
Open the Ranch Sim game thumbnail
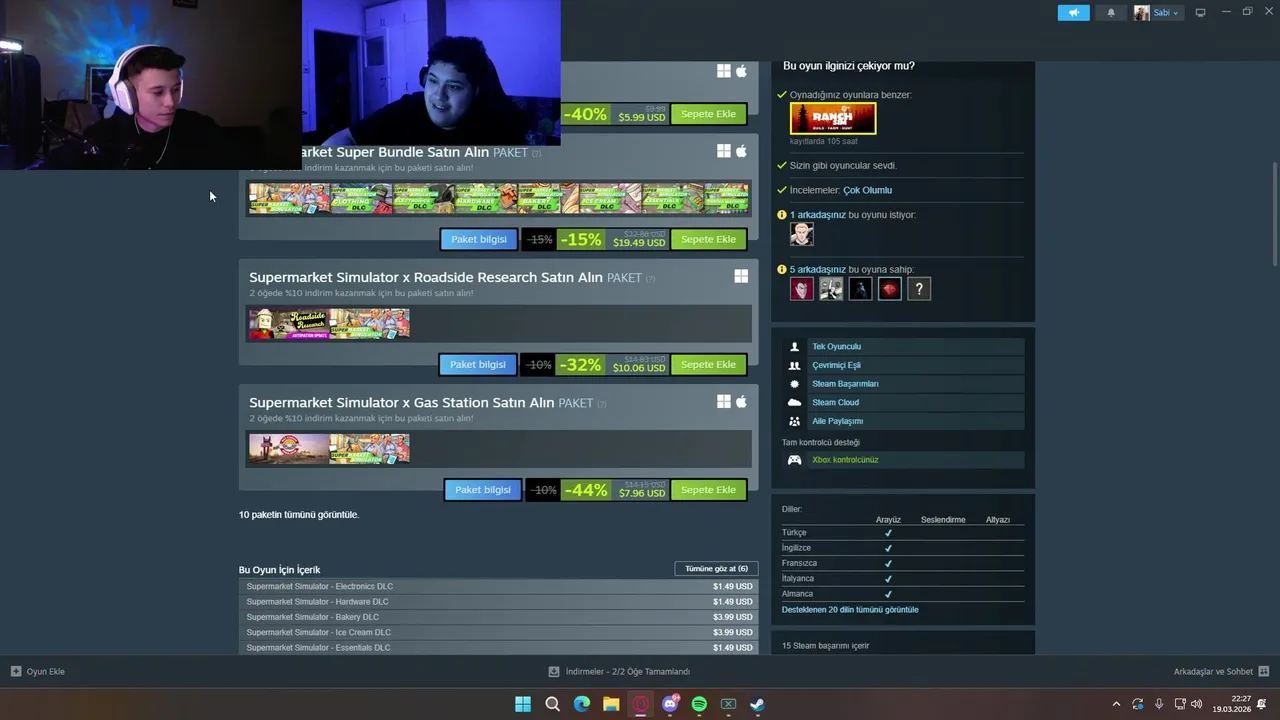coord(833,118)
